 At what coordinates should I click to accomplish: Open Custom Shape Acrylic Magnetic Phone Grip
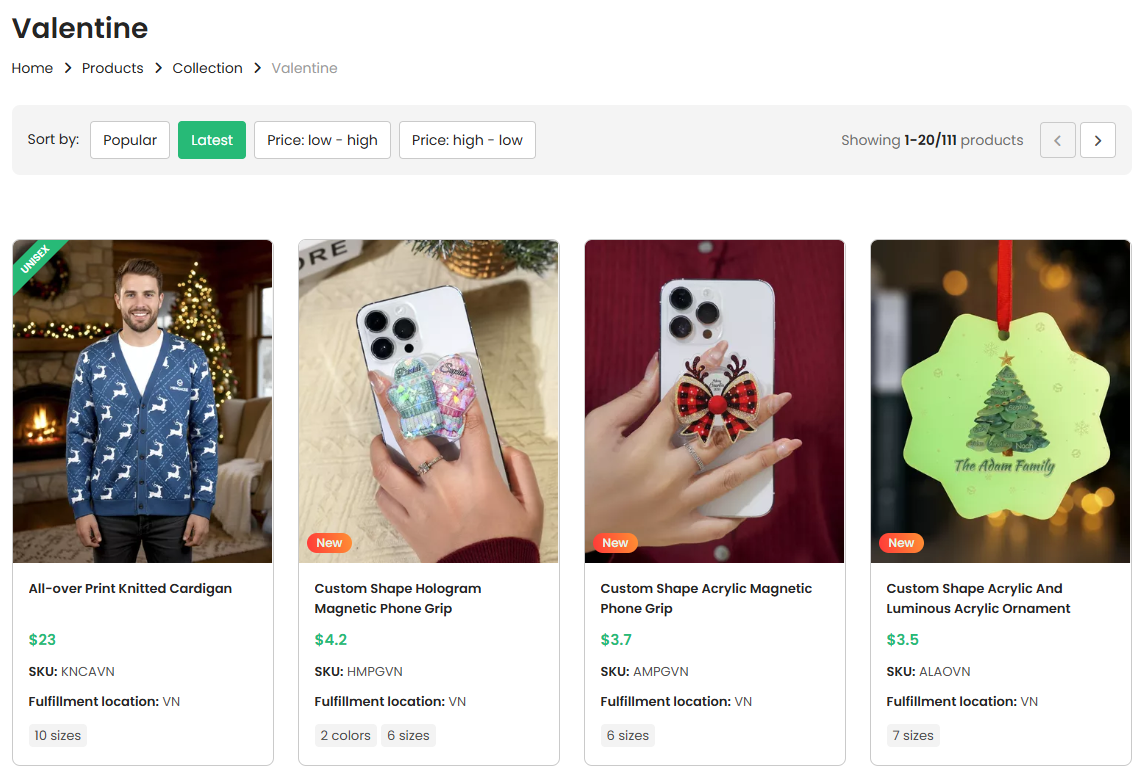[x=706, y=598]
